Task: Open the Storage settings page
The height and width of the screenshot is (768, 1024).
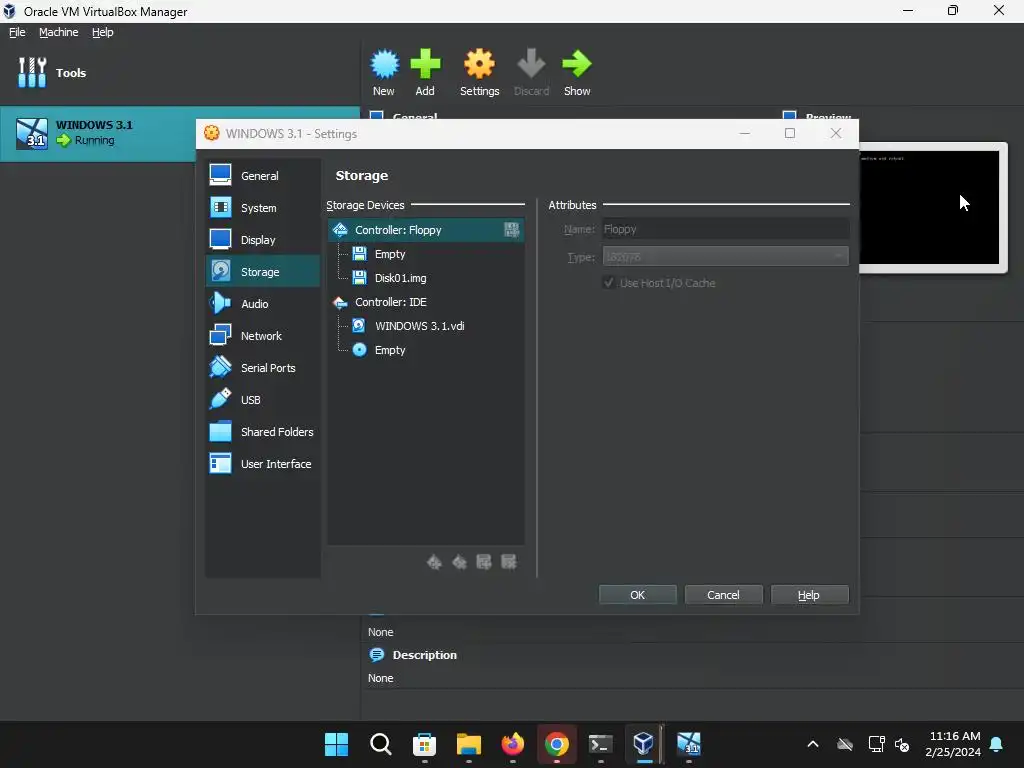Action: pos(263,272)
